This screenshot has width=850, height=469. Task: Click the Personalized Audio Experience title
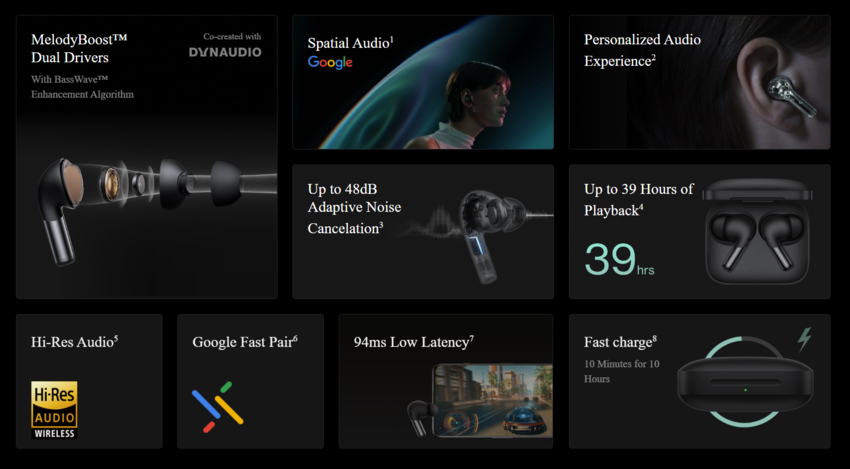pyautogui.click(x=642, y=50)
